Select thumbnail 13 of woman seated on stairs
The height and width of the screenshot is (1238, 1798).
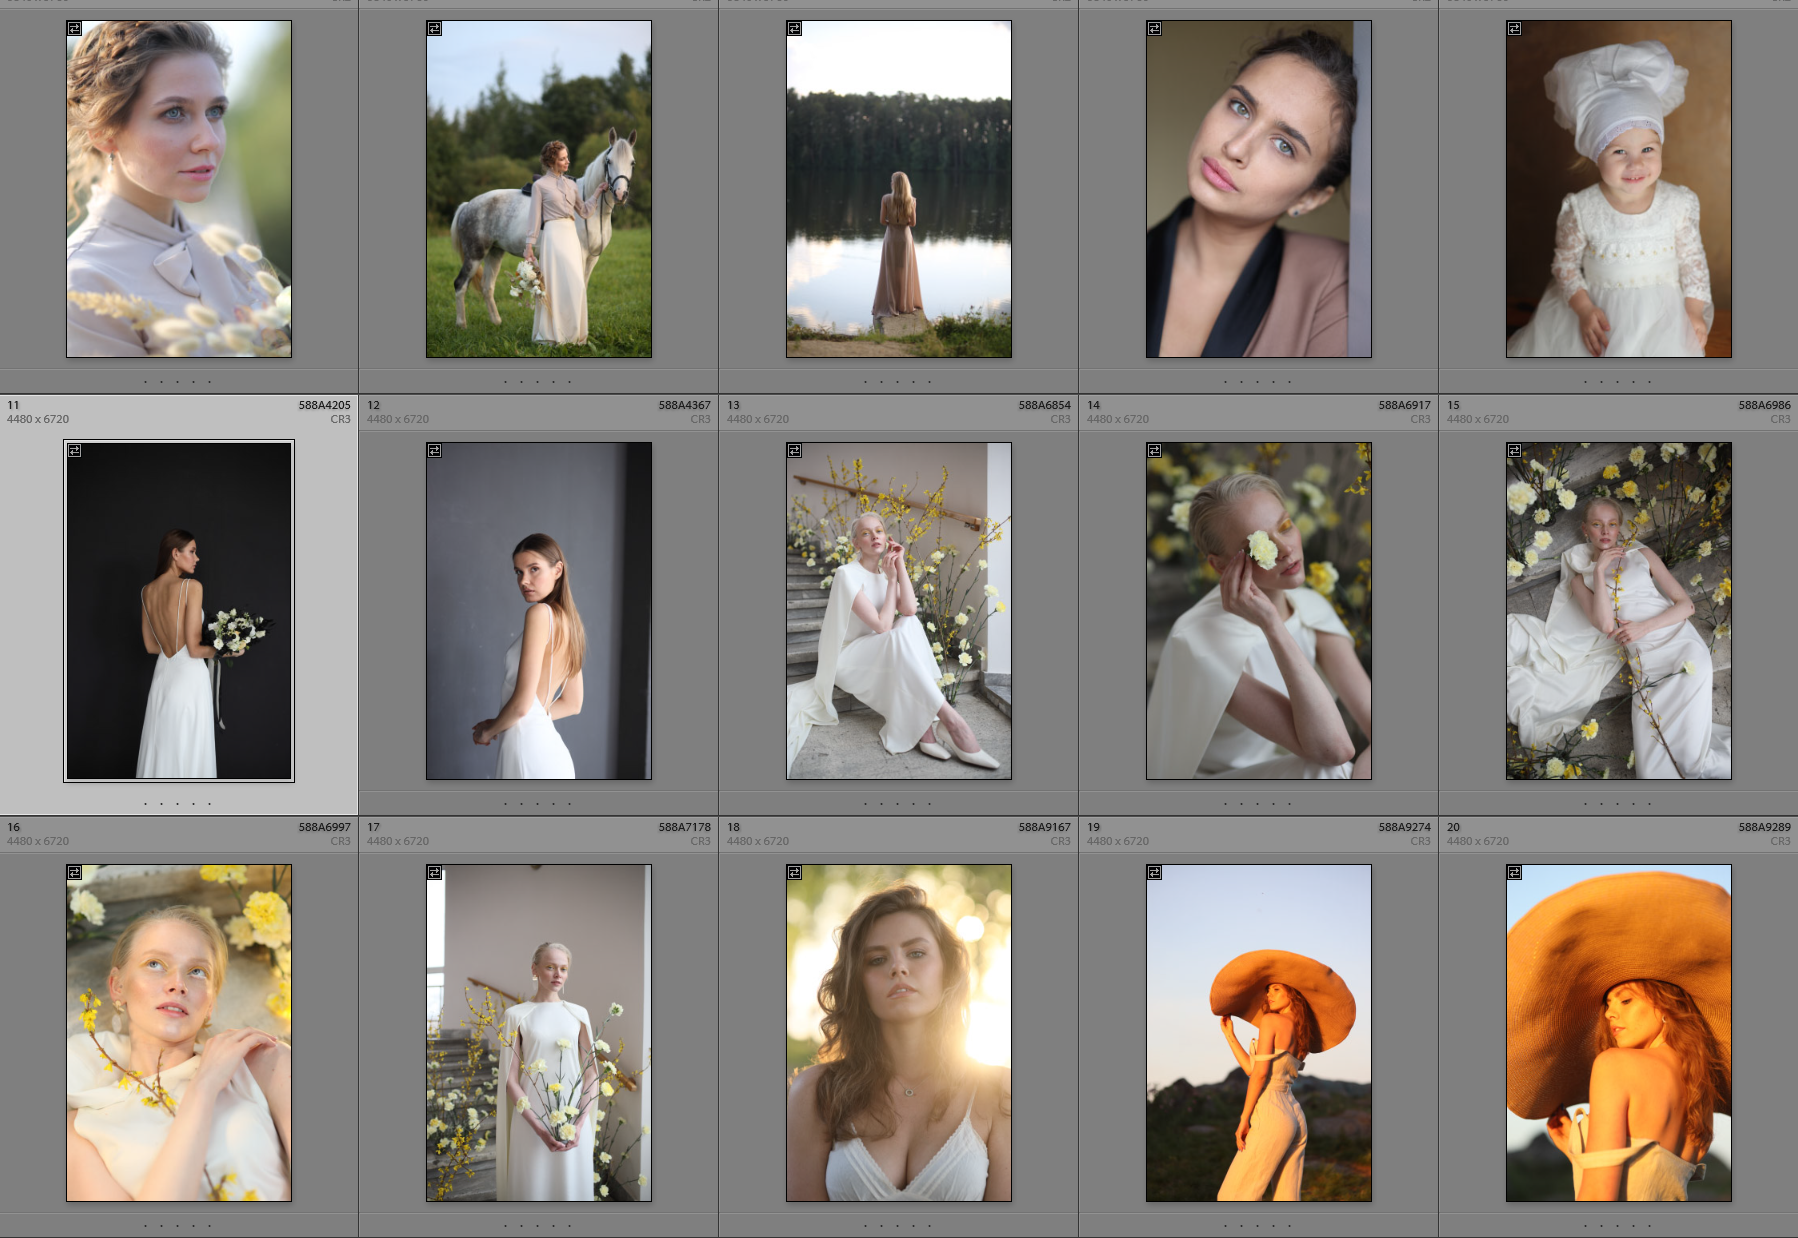click(x=899, y=611)
